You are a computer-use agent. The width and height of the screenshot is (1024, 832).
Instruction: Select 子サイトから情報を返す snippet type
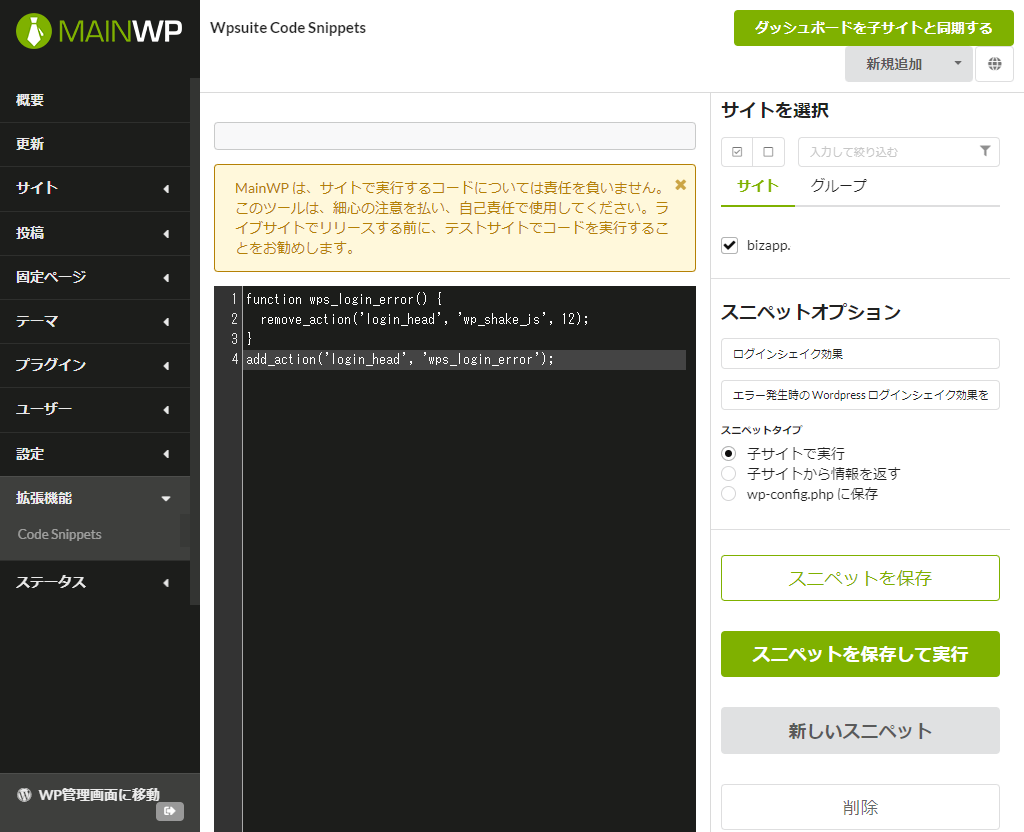click(x=729, y=473)
